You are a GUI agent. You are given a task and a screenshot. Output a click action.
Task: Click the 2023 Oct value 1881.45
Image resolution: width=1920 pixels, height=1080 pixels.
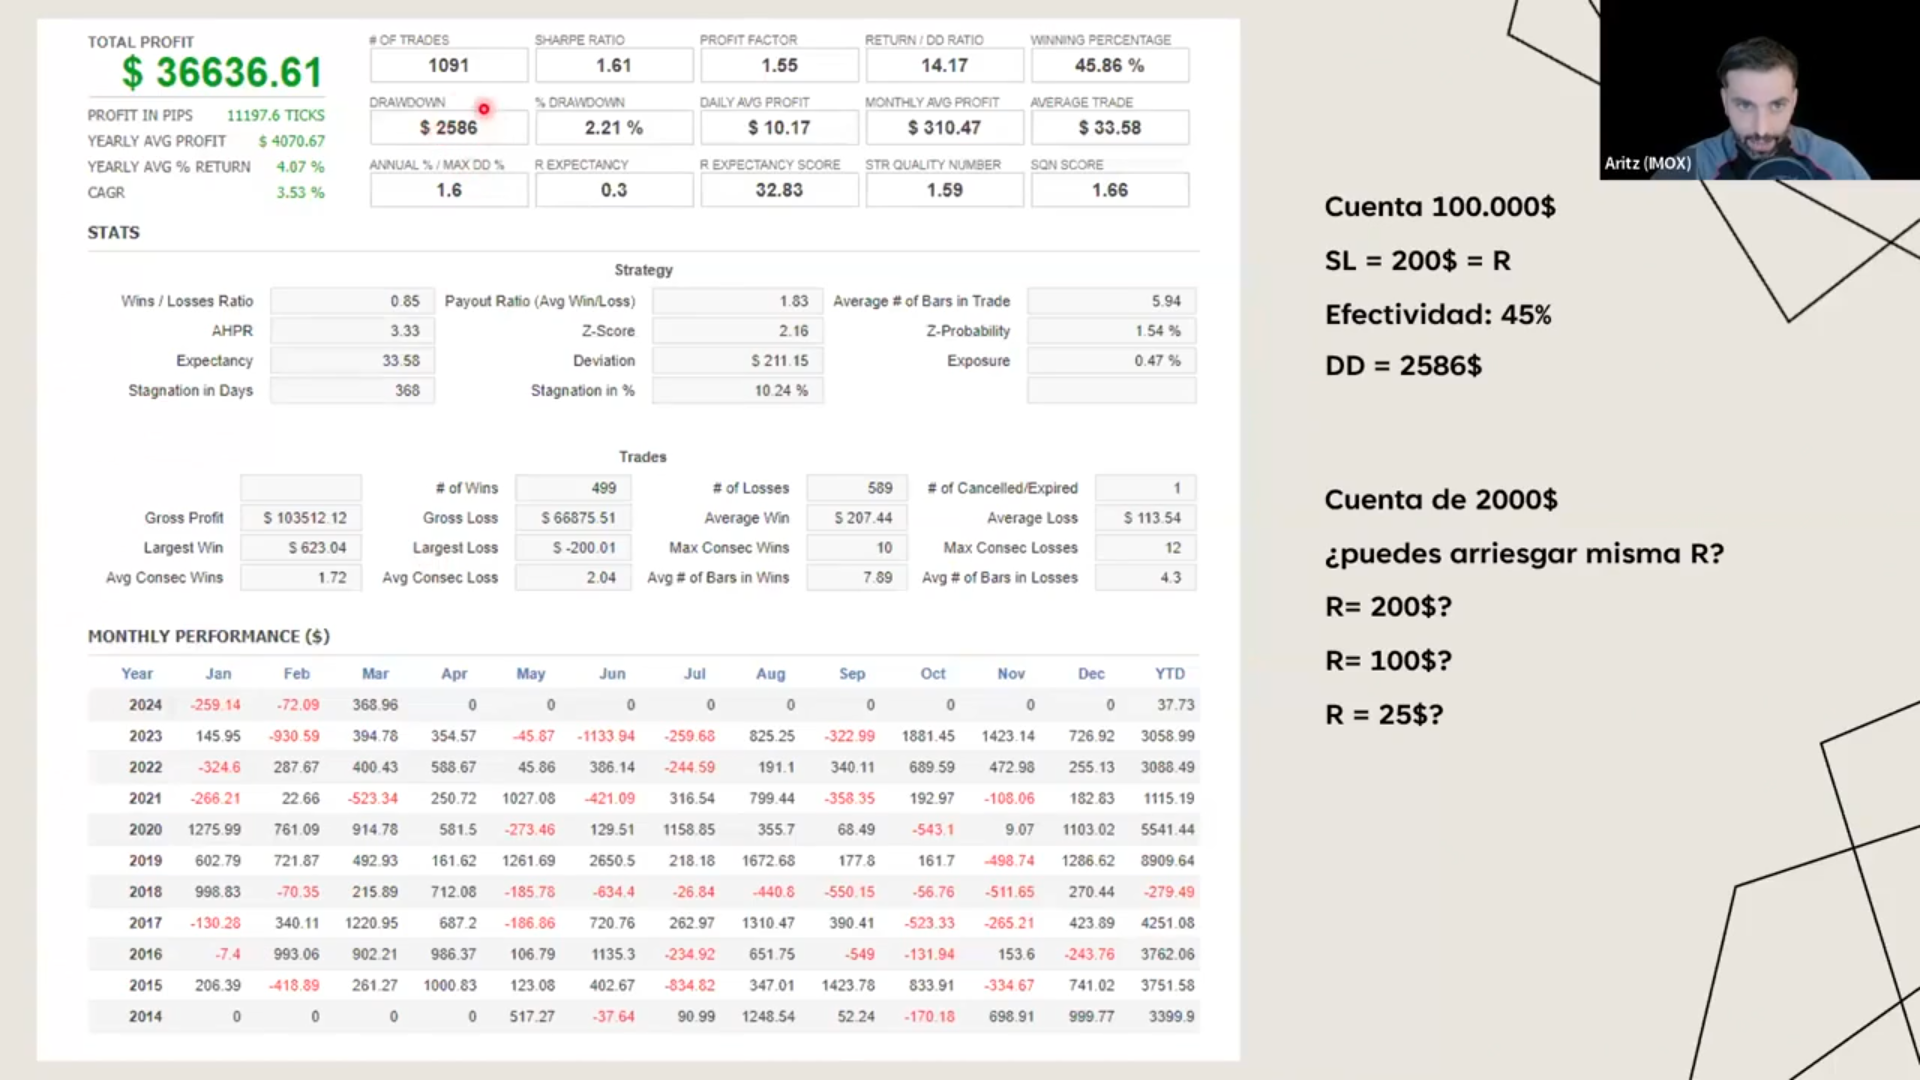(x=928, y=736)
